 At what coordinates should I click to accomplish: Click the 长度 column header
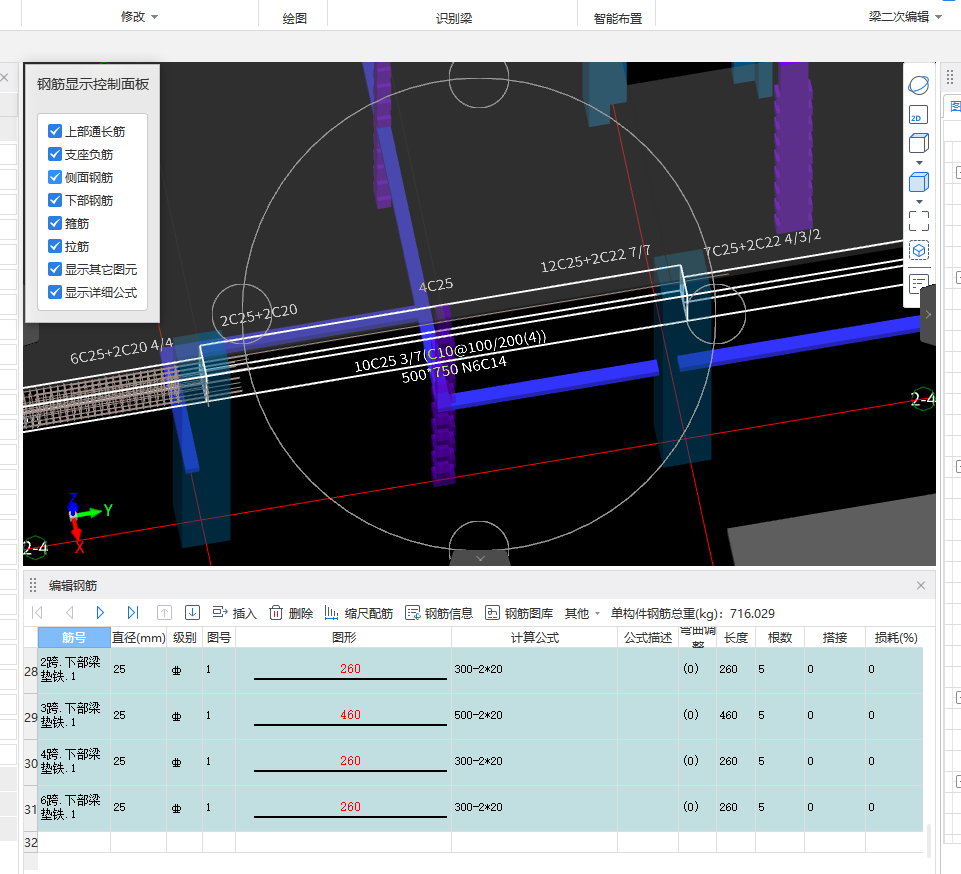tap(735, 637)
